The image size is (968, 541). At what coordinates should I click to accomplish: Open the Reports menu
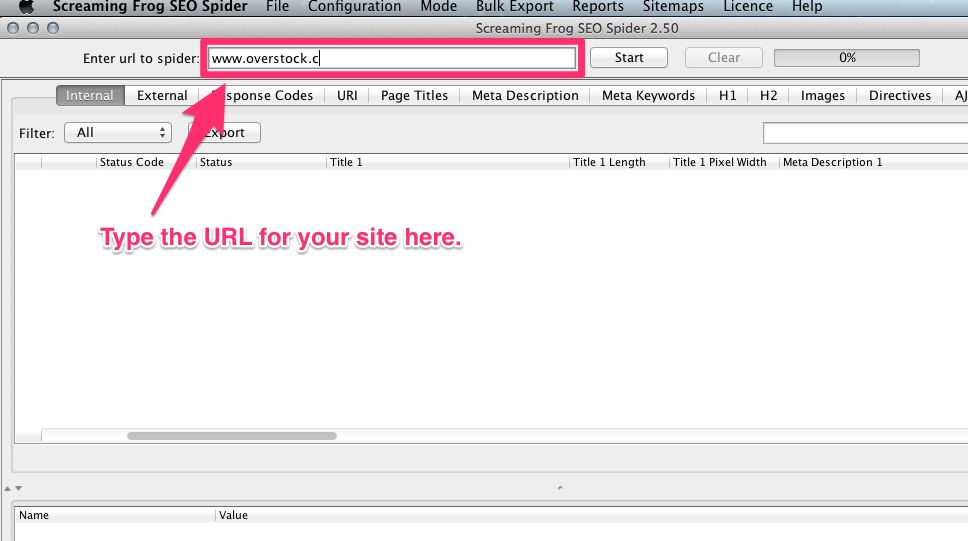coord(598,6)
